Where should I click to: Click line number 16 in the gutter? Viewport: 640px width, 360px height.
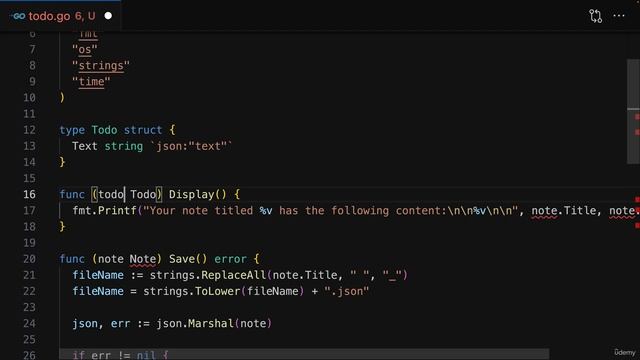[x=29, y=194]
